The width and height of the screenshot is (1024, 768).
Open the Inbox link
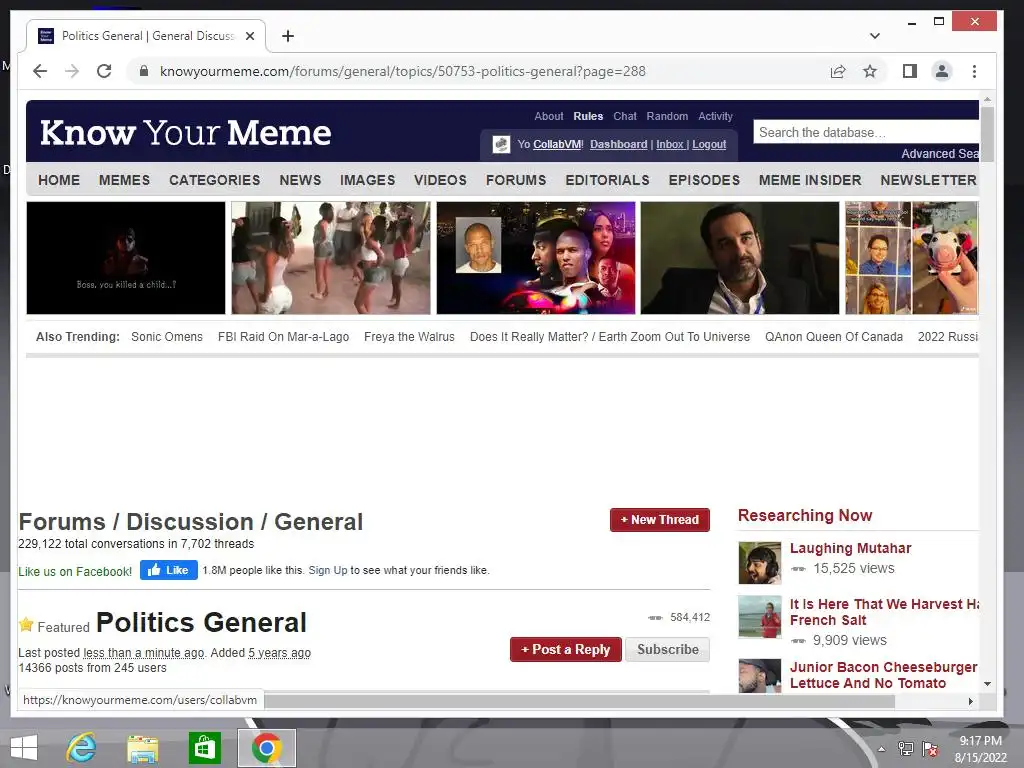click(x=670, y=144)
